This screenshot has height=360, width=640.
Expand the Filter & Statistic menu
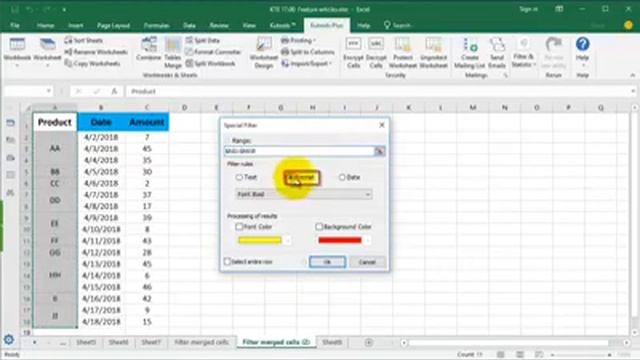pos(523,52)
